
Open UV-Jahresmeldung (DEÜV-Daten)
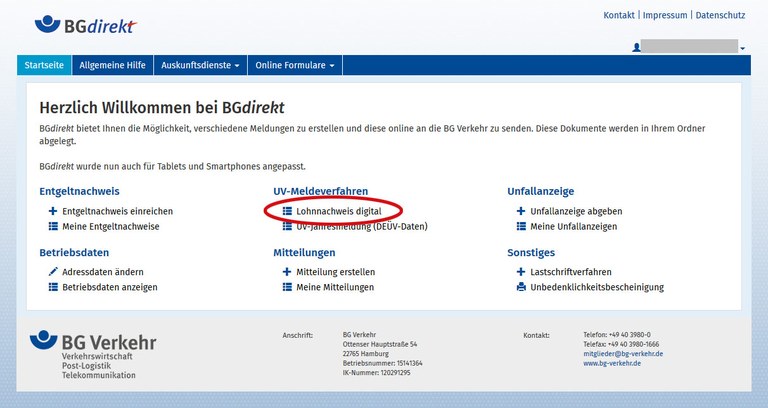click(362, 226)
